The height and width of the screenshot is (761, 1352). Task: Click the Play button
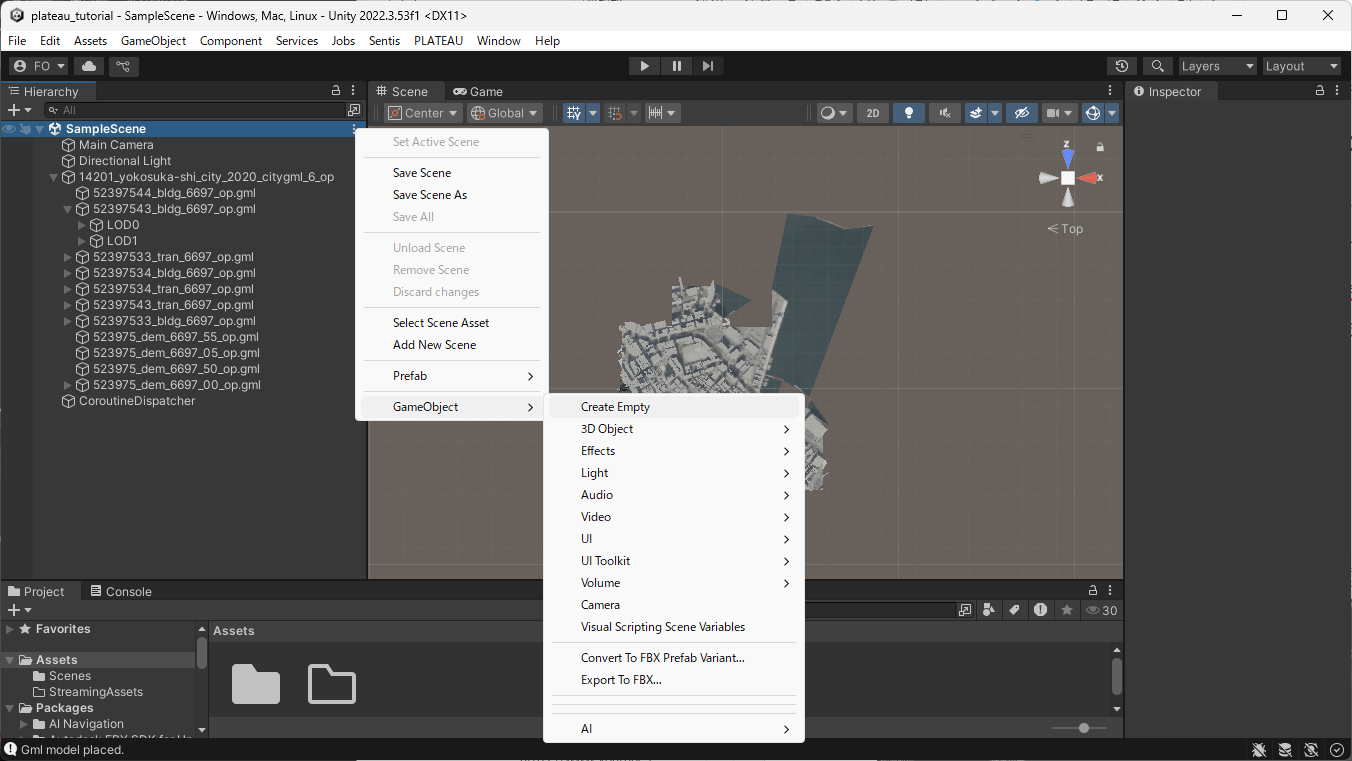[x=644, y=66]
